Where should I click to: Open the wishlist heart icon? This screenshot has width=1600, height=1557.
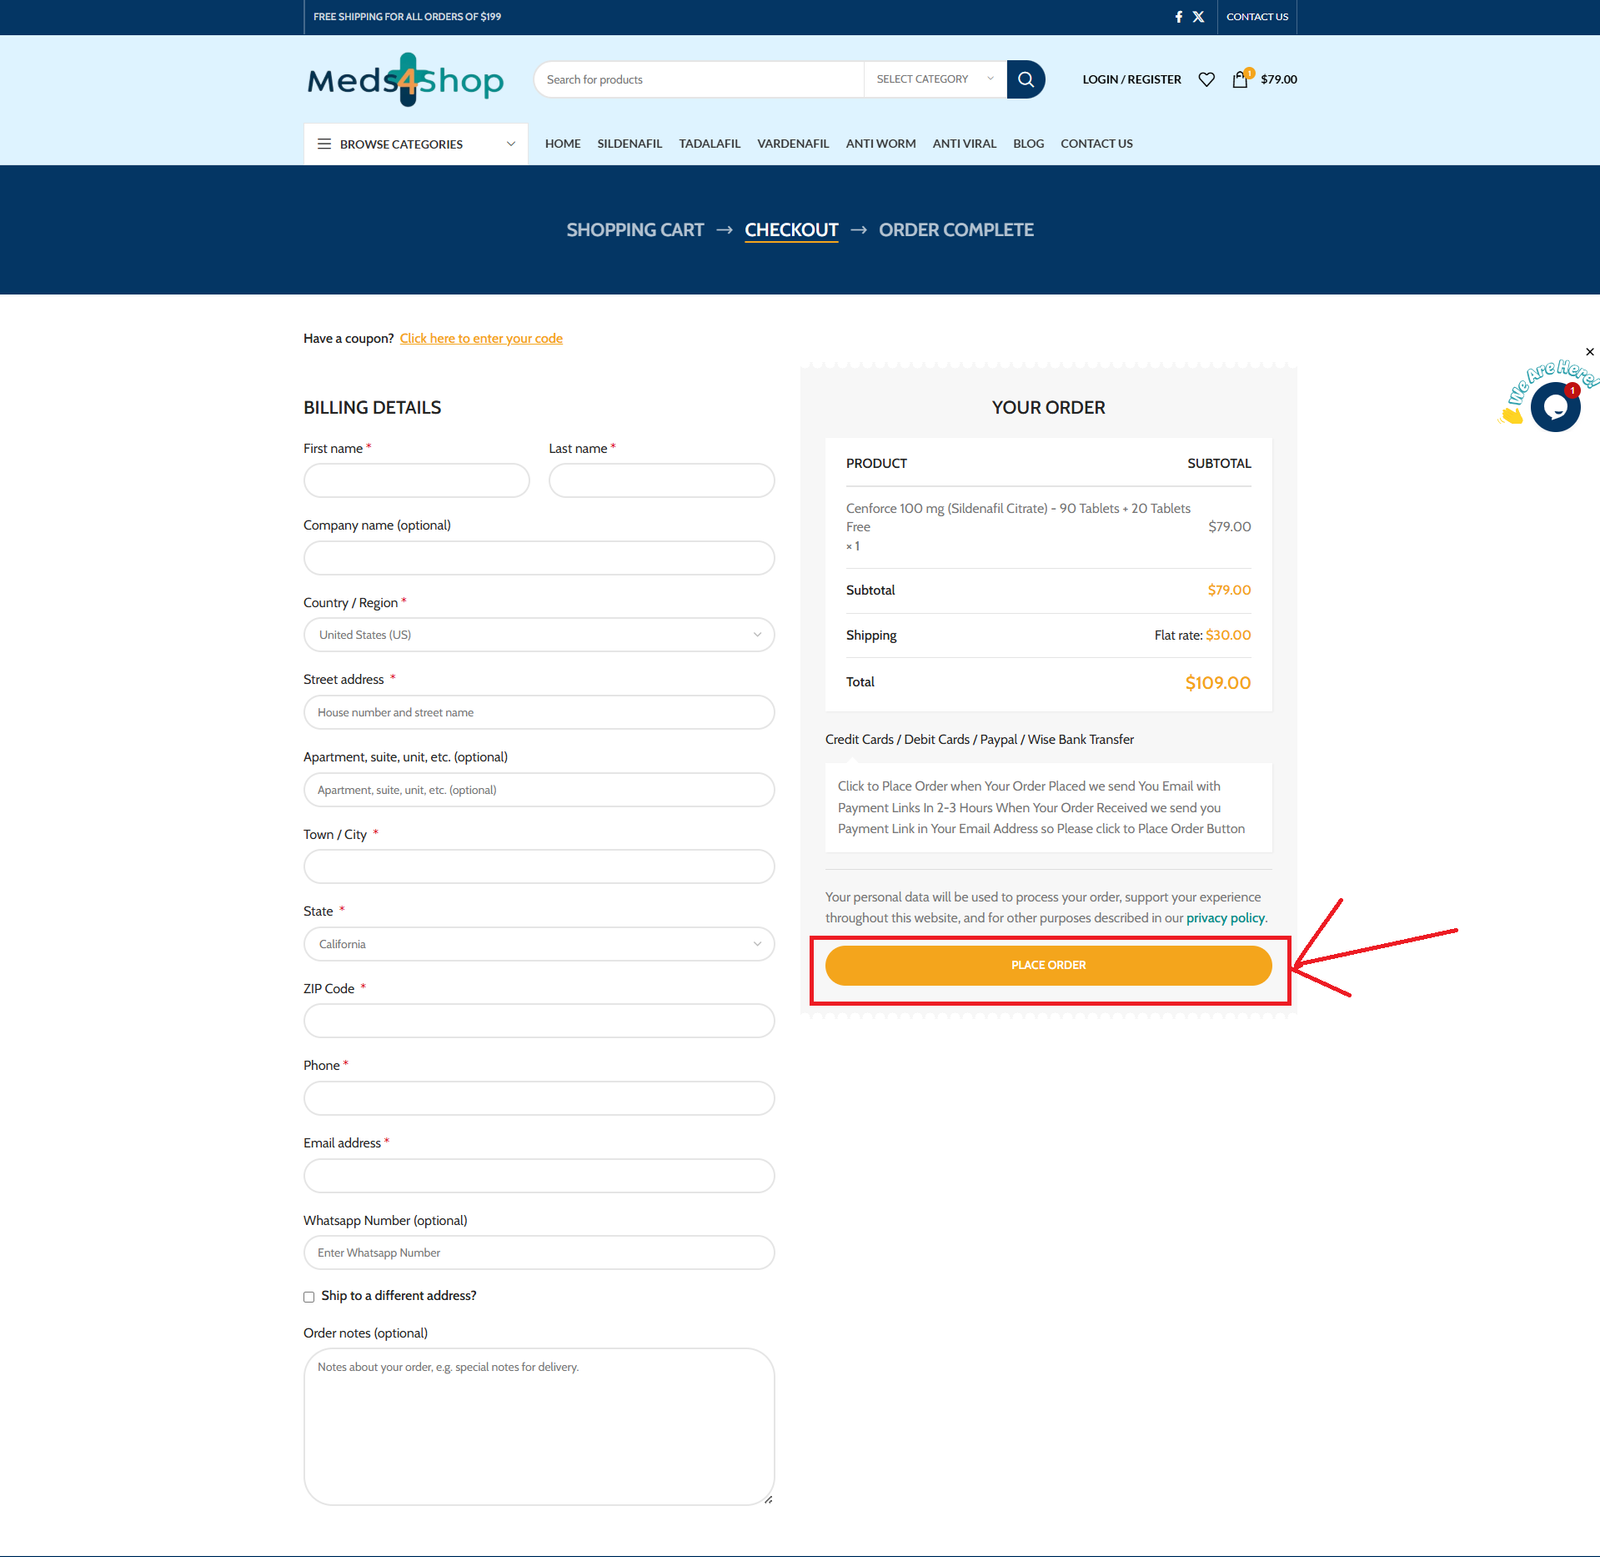pos(1207,80)
